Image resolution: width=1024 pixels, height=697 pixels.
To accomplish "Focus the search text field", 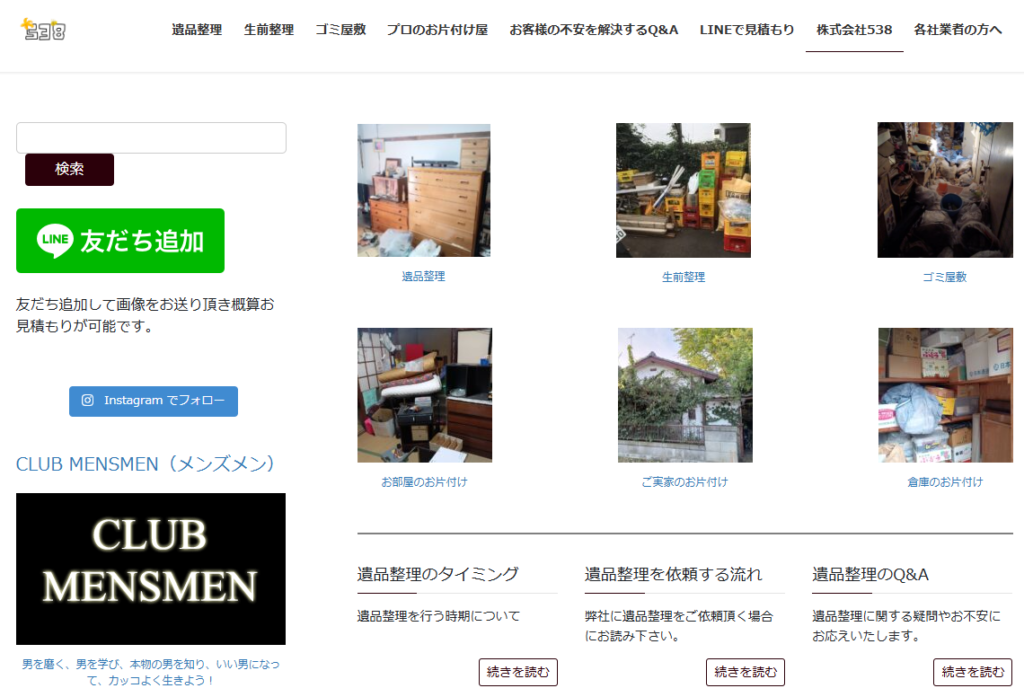I will [151, 138].
